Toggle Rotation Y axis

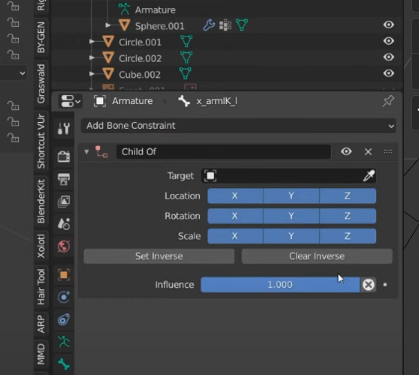coord(291,216)
